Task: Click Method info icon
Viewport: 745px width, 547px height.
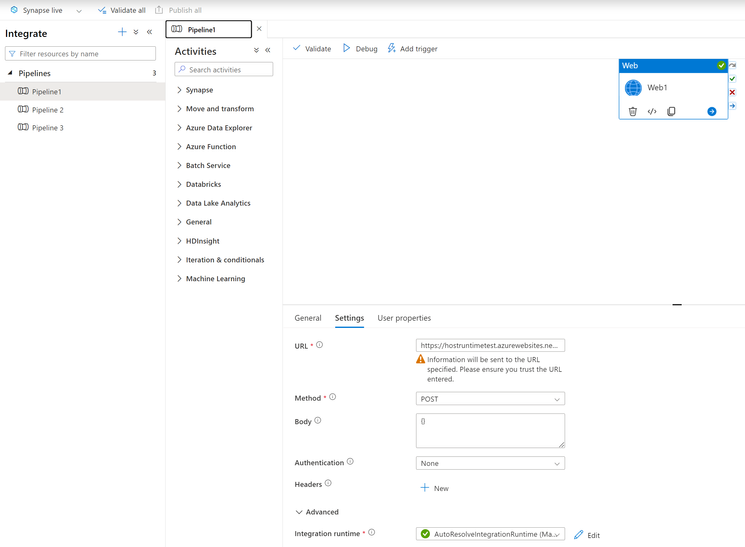Action: pyautogui.click(x=333, y=397)
